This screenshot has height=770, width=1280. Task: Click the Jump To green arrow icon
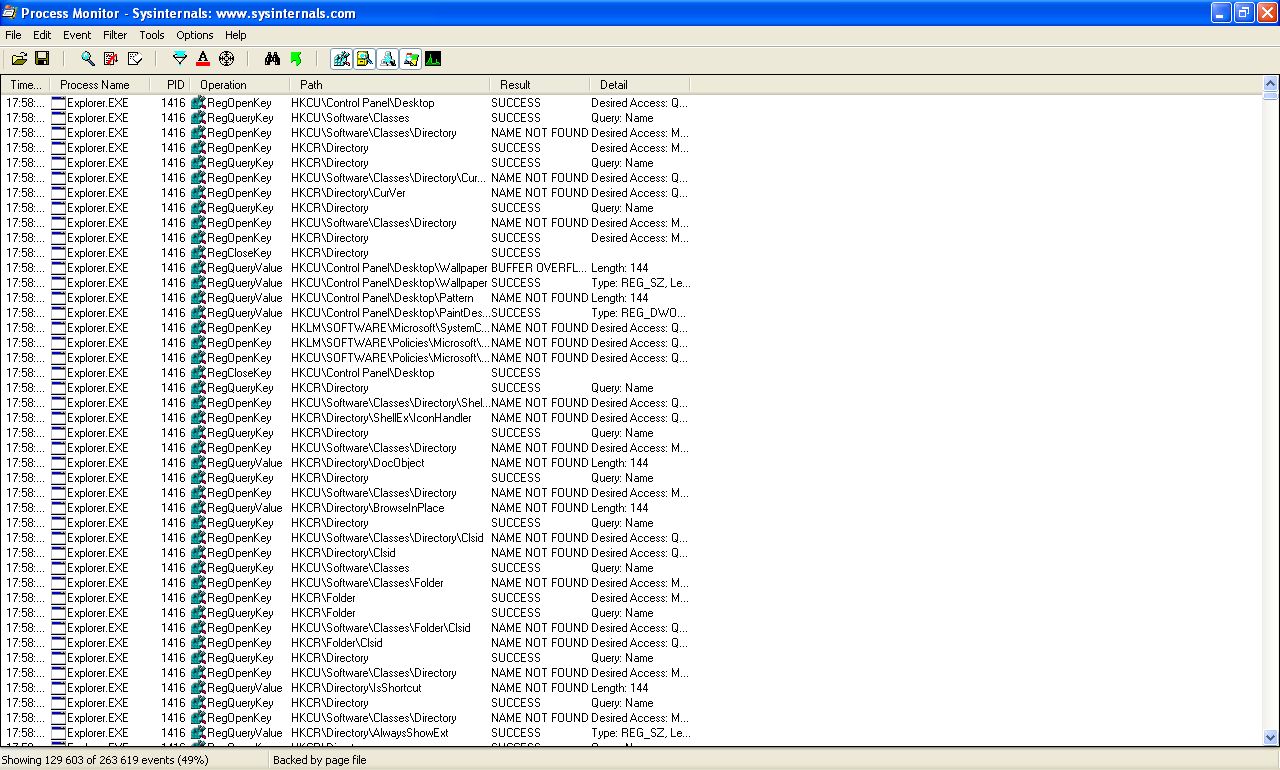(x=296, y=58)
